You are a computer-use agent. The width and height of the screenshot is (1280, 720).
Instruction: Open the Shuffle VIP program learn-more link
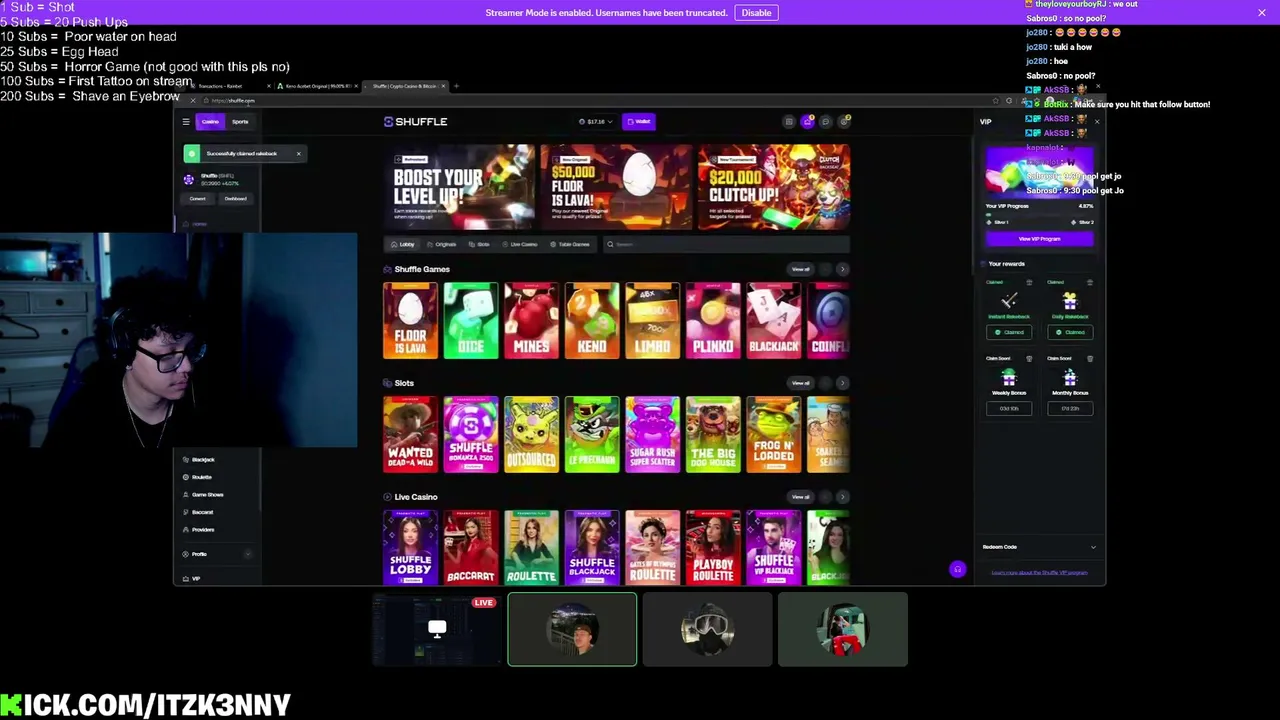pos(1040,573)
